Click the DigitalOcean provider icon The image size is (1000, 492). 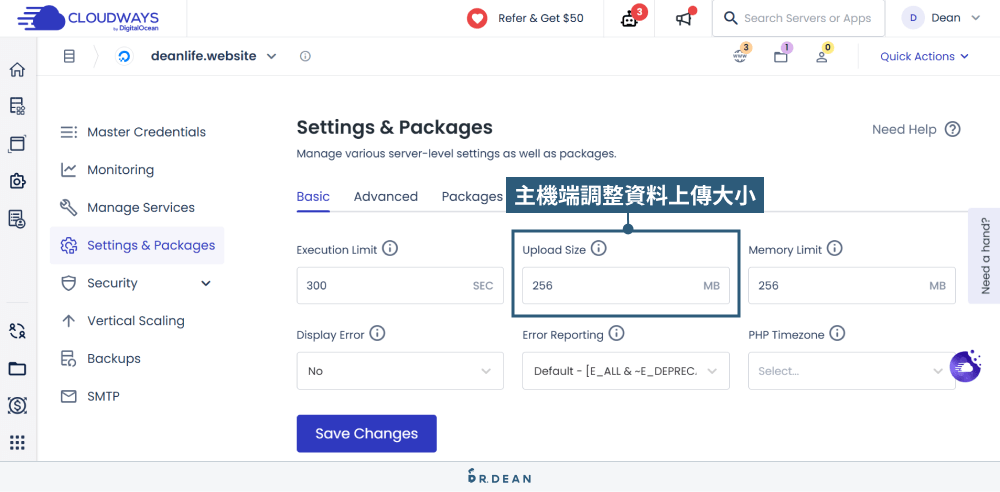pos(124,56)
